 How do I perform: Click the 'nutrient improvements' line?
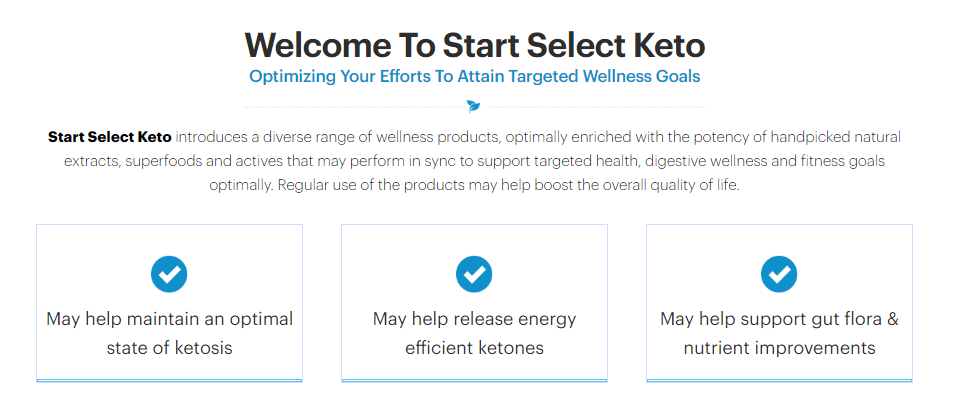[779, 348]
